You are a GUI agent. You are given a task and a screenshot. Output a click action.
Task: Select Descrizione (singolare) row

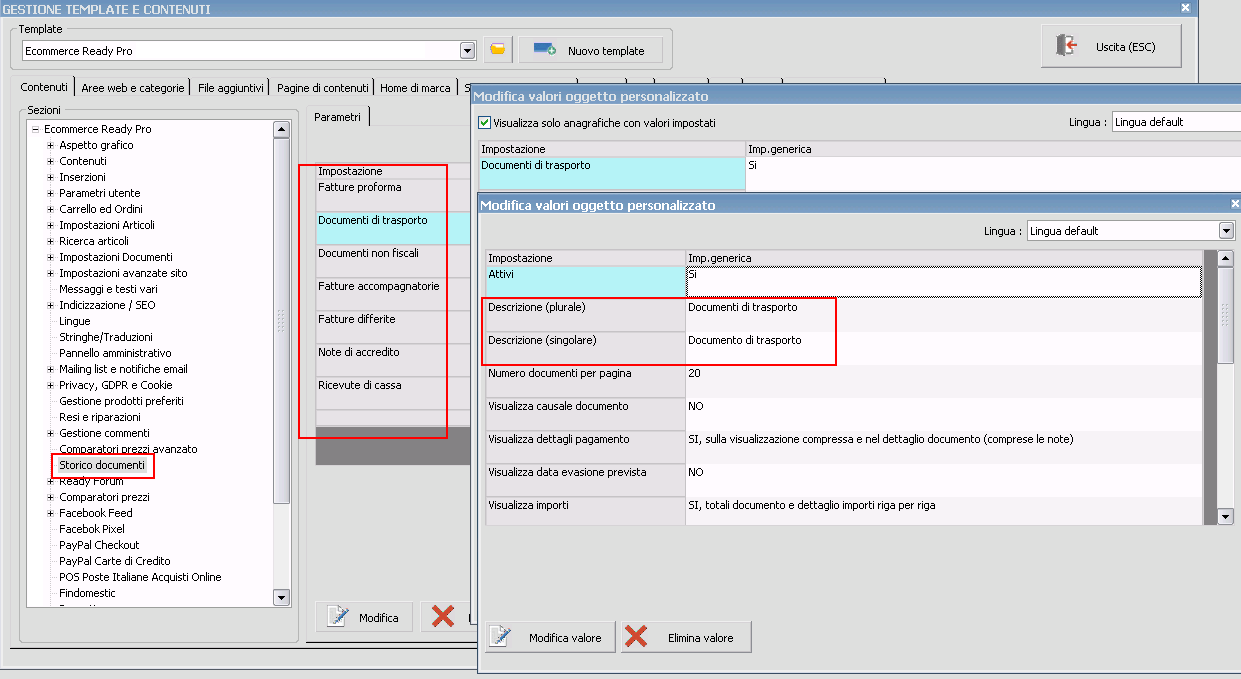844,348
